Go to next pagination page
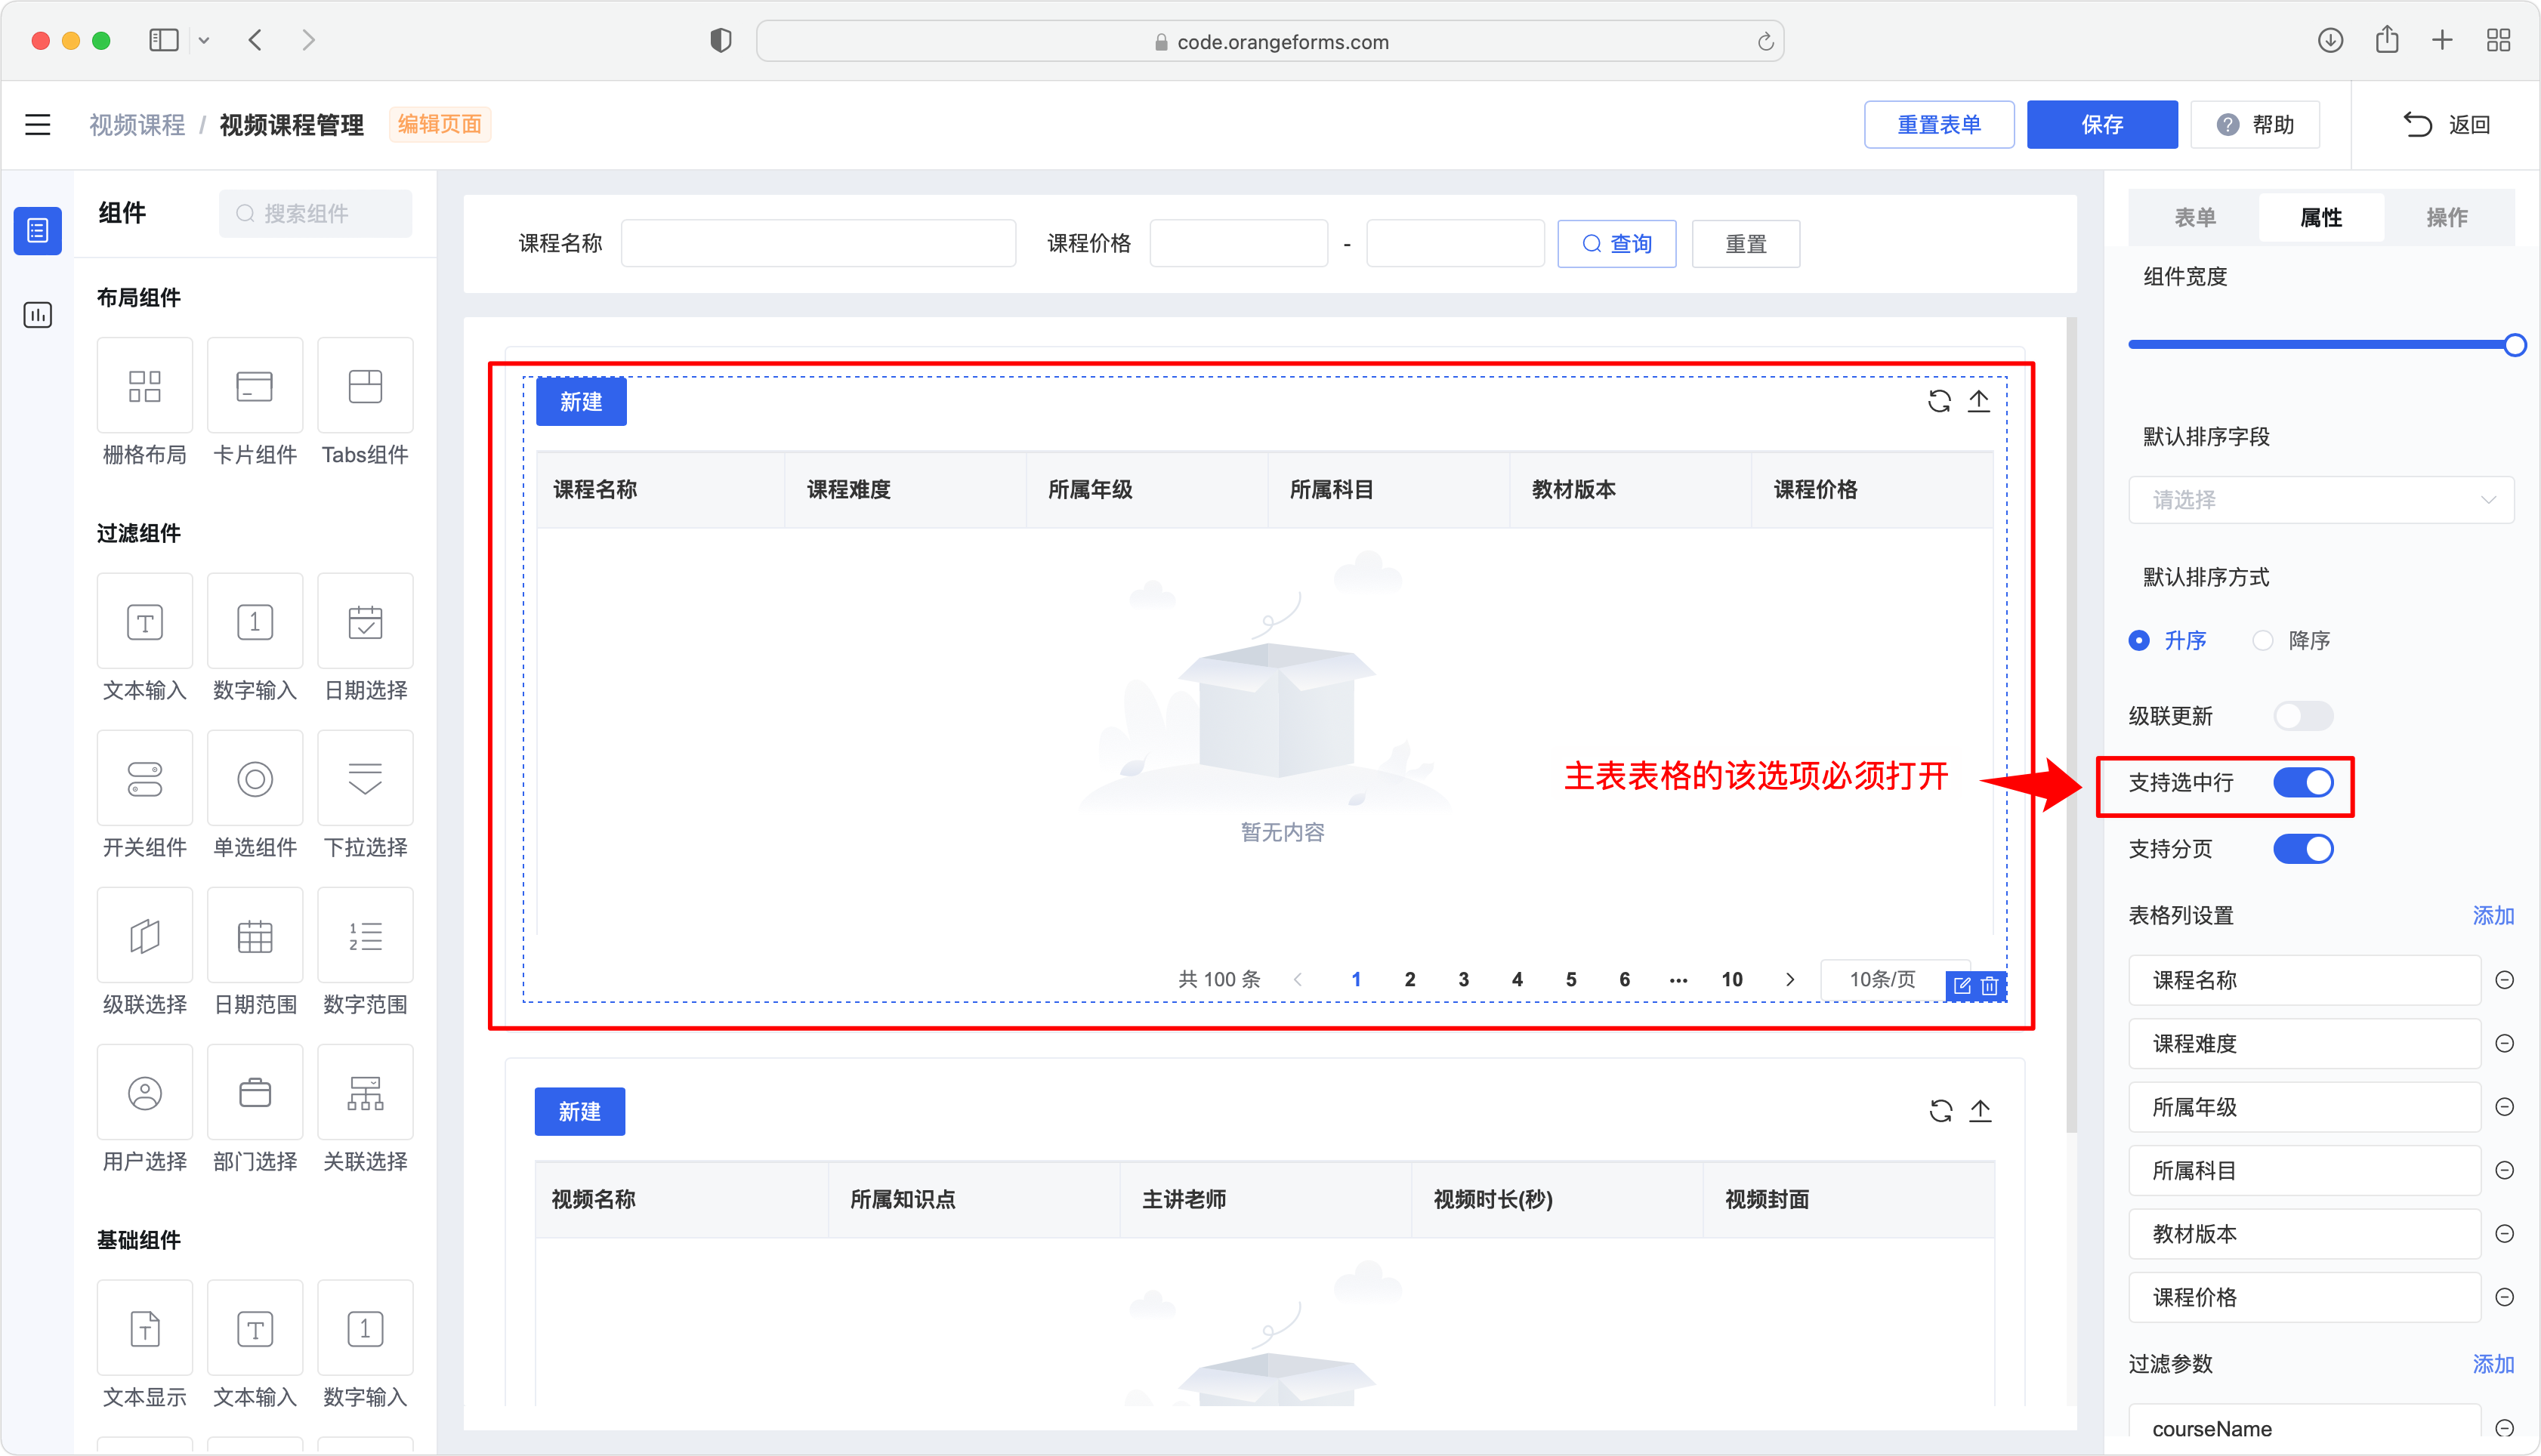2541x1456 pixels. click(x=1790, y=979)
